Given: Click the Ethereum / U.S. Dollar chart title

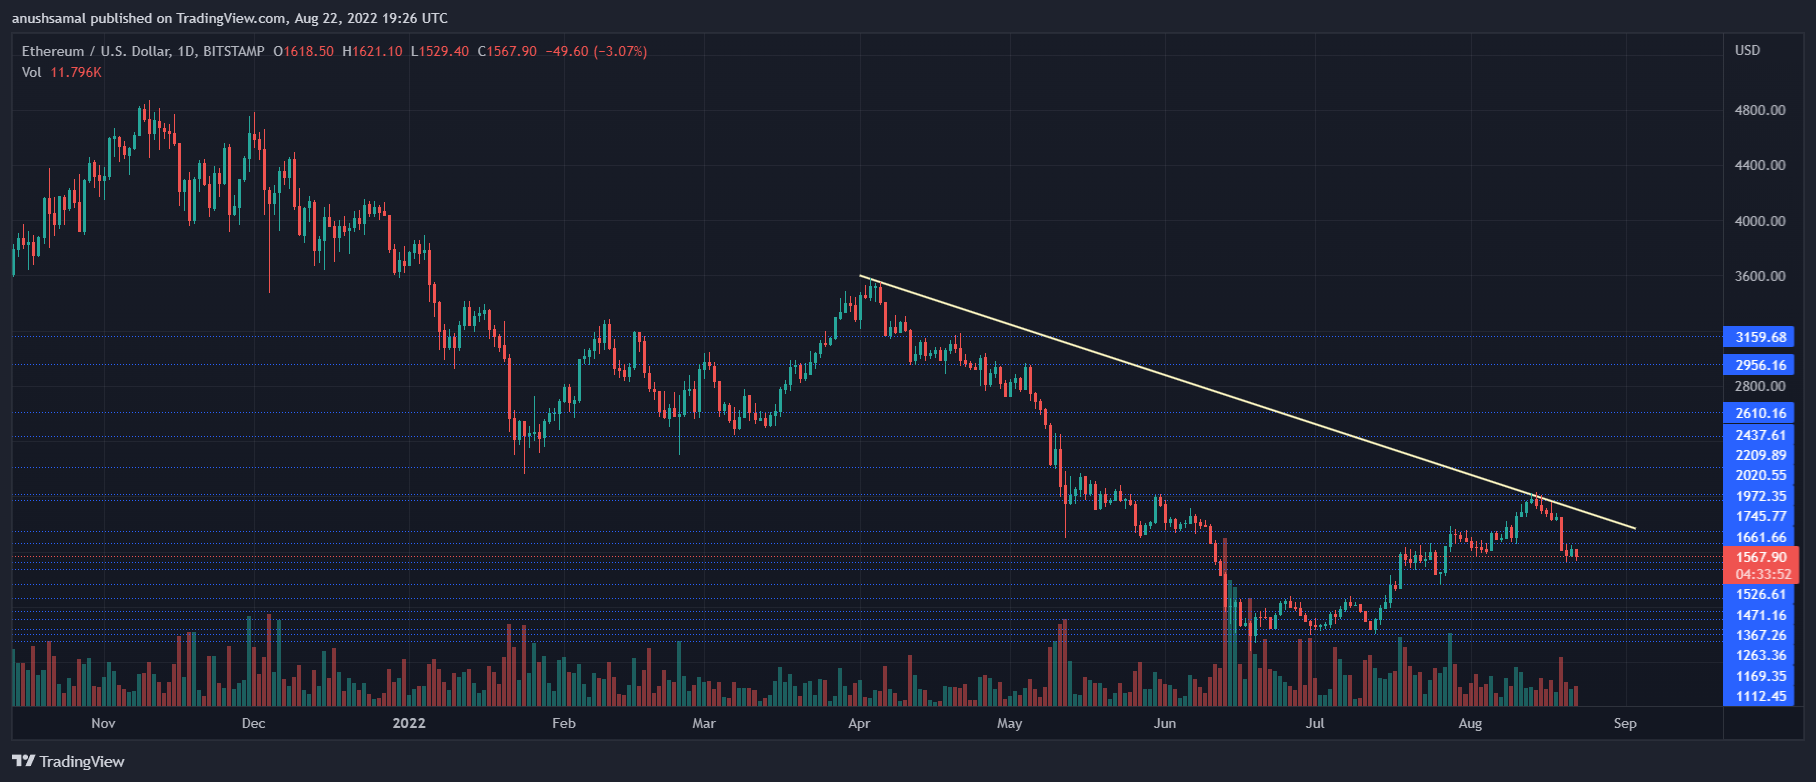Looking at the screenshot, I should pos(143,51).
